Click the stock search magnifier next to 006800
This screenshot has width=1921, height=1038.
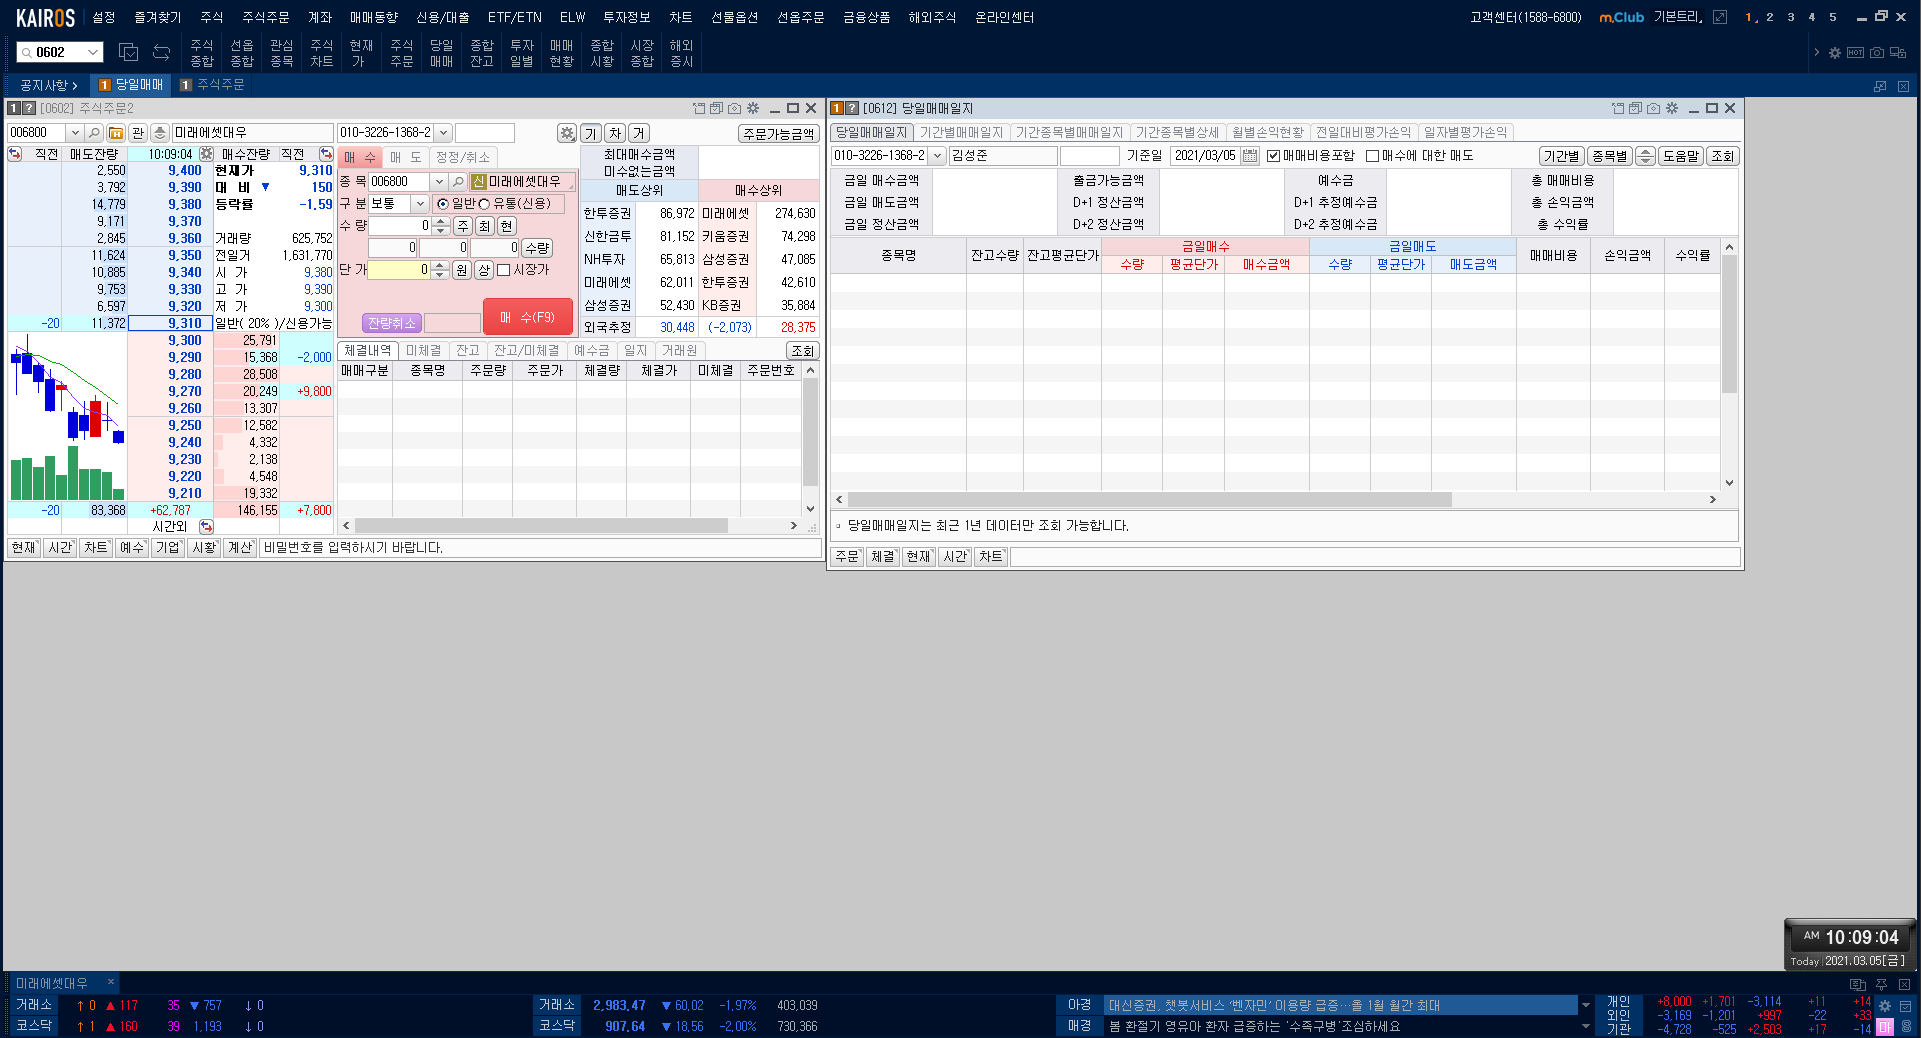click(x=94, y=133)
